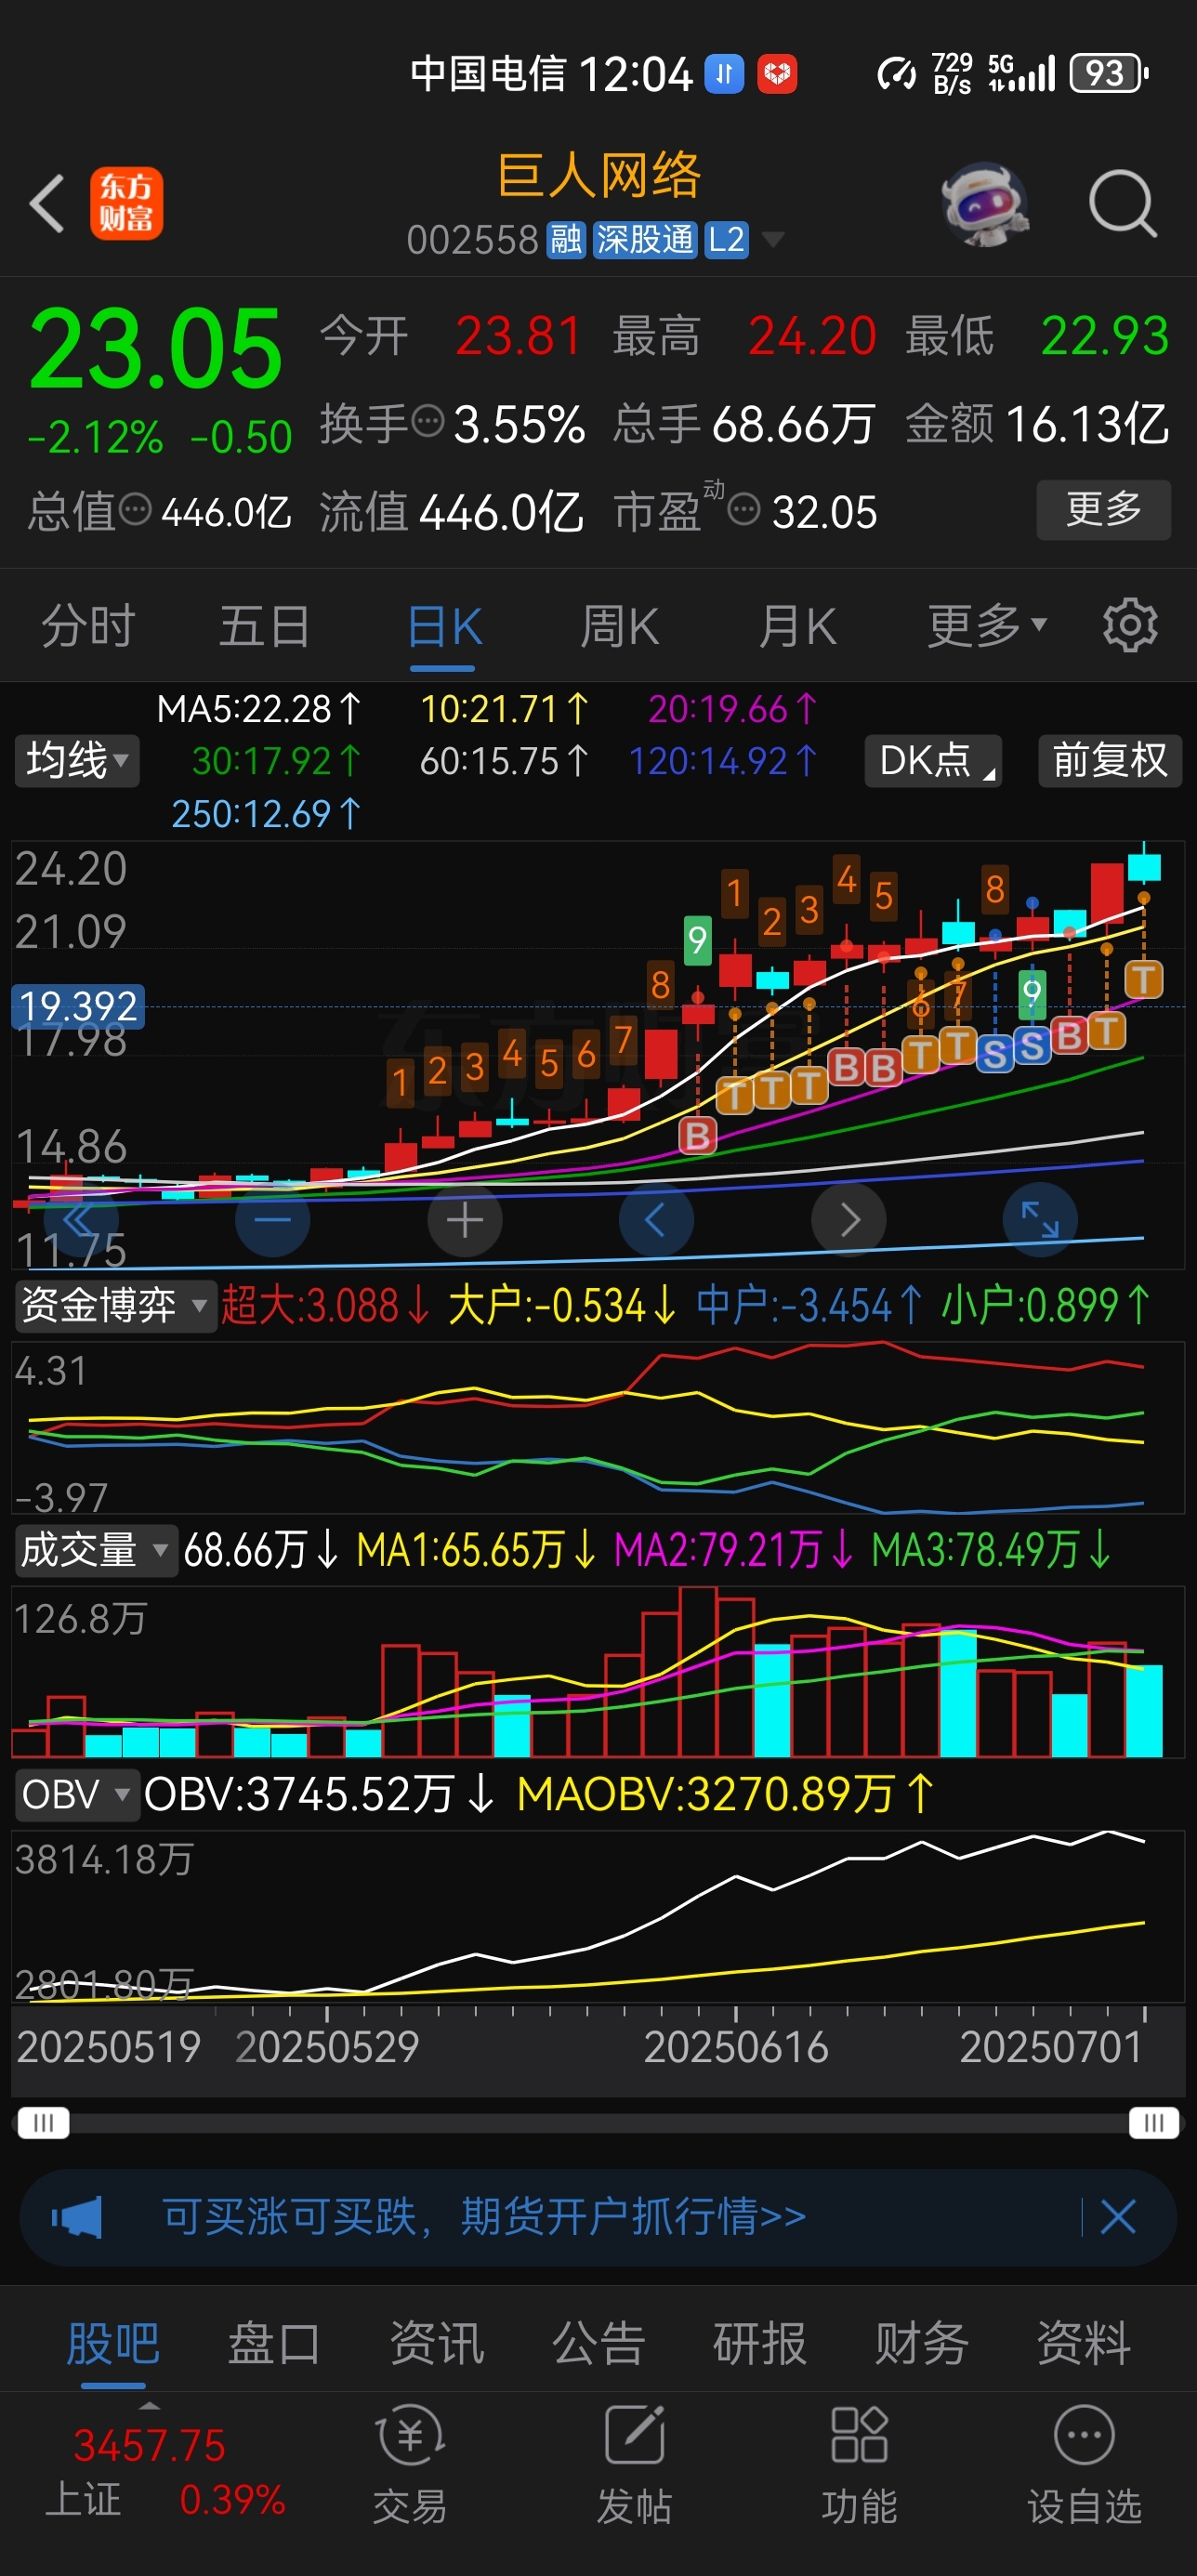1197x2576 pixels.
Task: Open the 资讯 news tab
Action: coord(437,2344)
